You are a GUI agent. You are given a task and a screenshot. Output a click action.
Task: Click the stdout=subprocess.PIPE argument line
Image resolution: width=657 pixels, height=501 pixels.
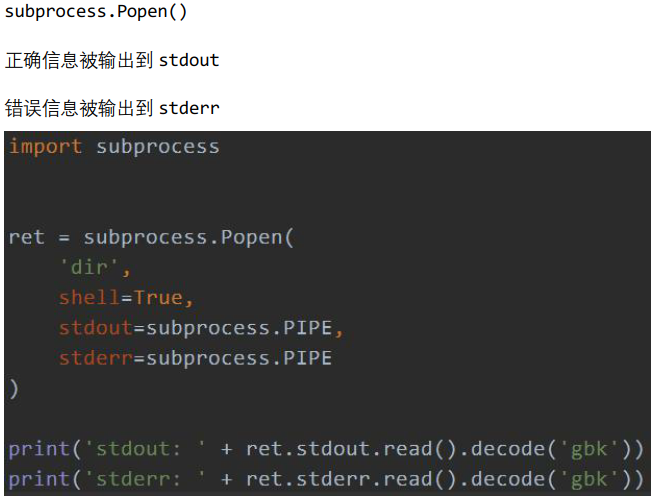coord(201,328)
